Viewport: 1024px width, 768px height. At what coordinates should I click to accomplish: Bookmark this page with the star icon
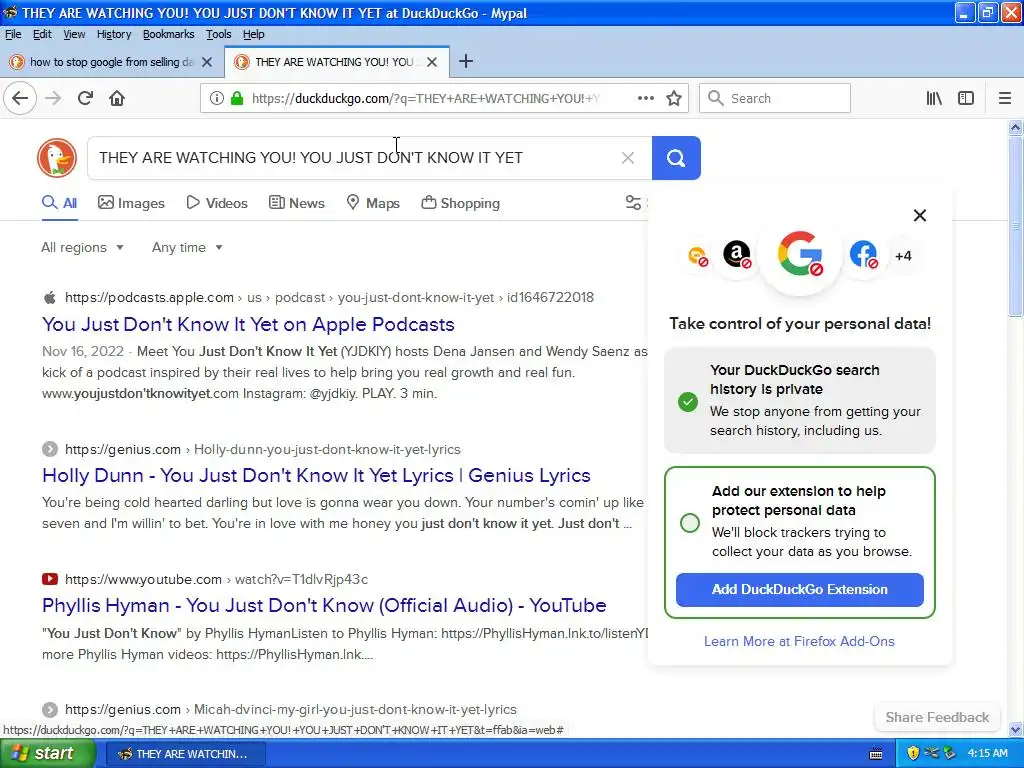(x=674, y=99)
